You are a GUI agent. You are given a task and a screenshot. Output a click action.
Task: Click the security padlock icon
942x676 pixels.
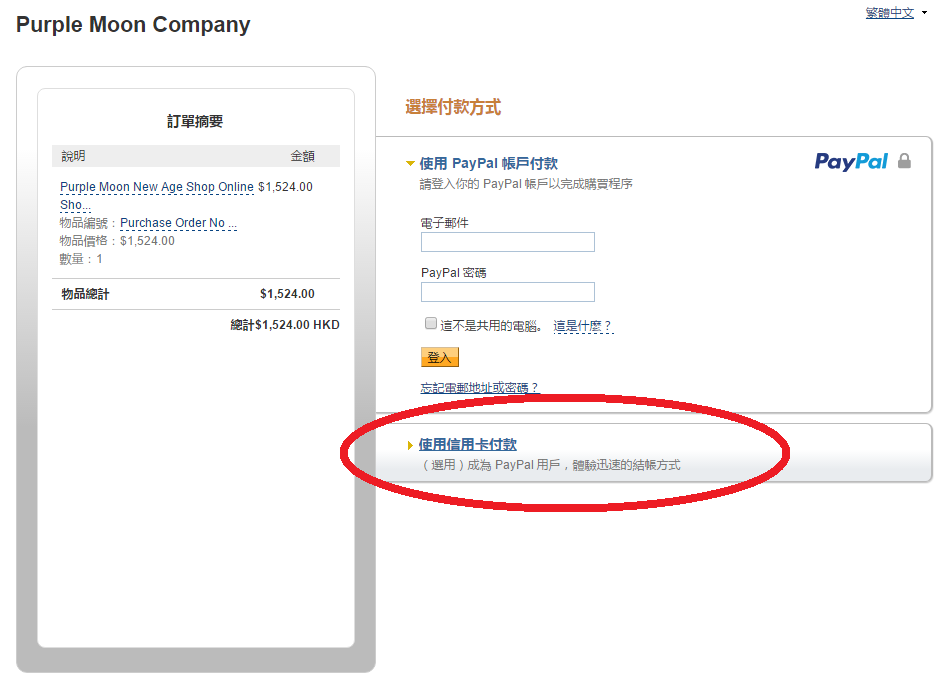tap(904, 161)
